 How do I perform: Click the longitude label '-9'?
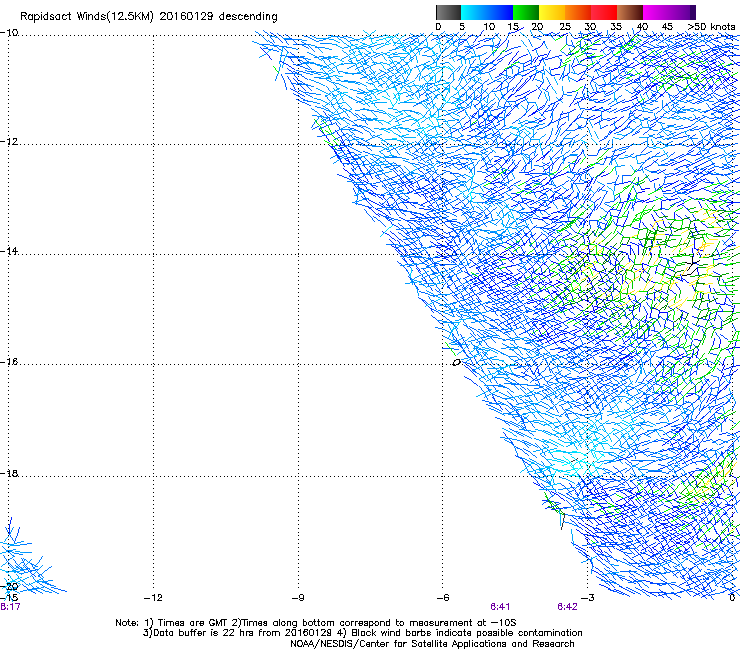(x=298, y=598)
